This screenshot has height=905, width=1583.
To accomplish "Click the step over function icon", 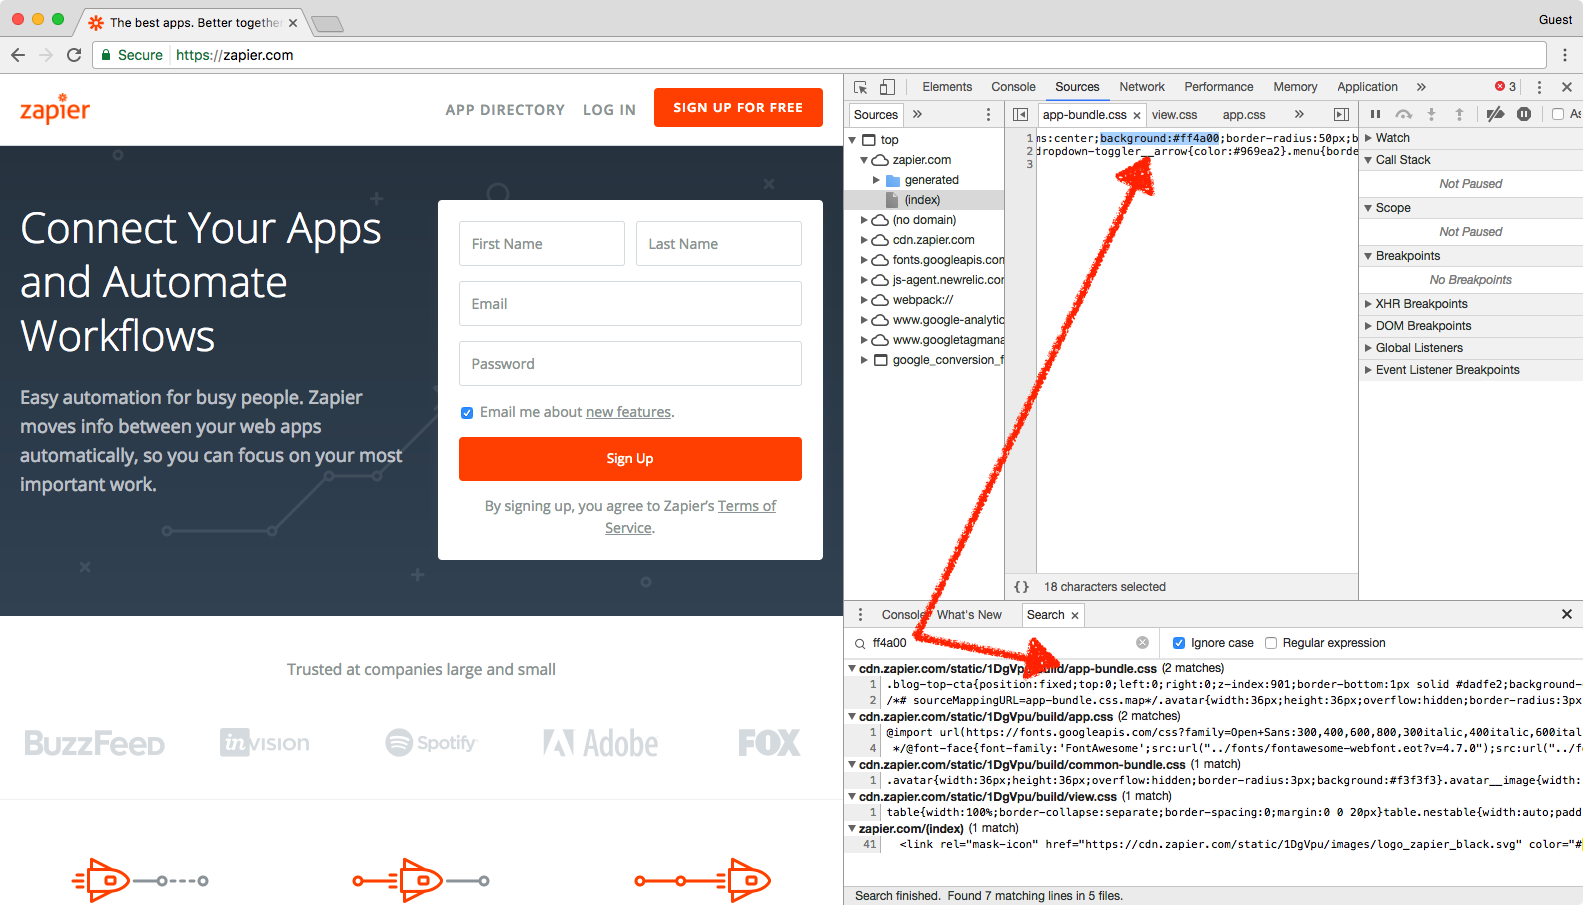I will click(1404, 114).
